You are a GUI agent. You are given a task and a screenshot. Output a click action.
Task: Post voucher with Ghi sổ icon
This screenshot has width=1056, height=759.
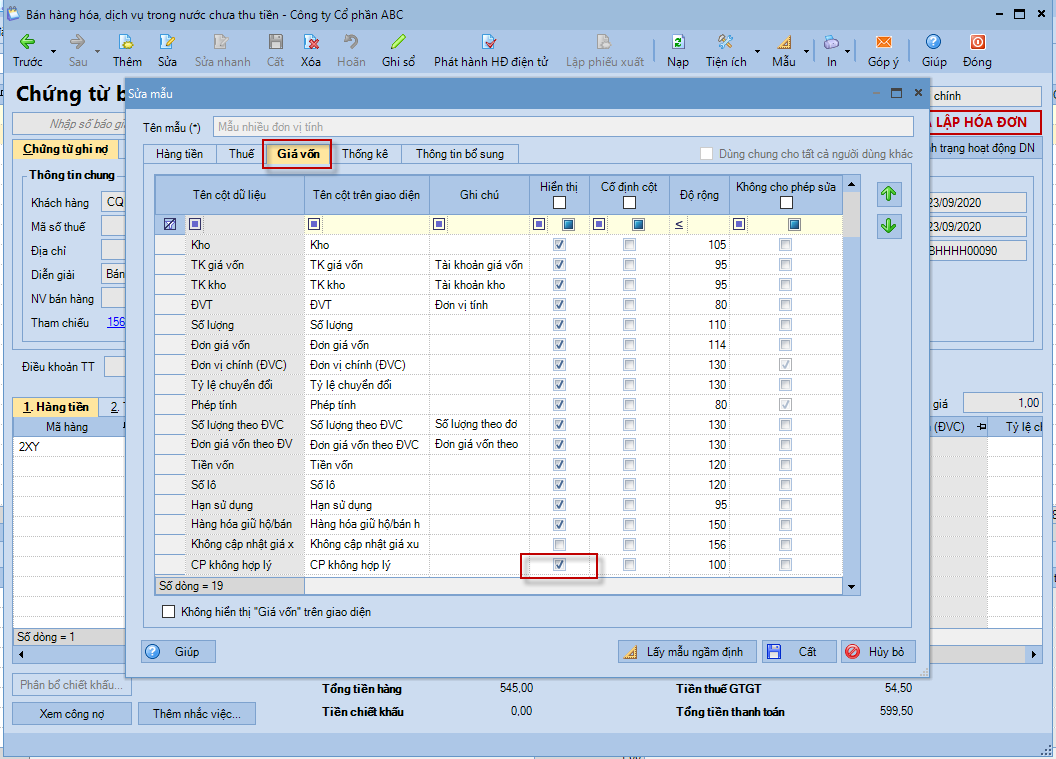point(398,42)
